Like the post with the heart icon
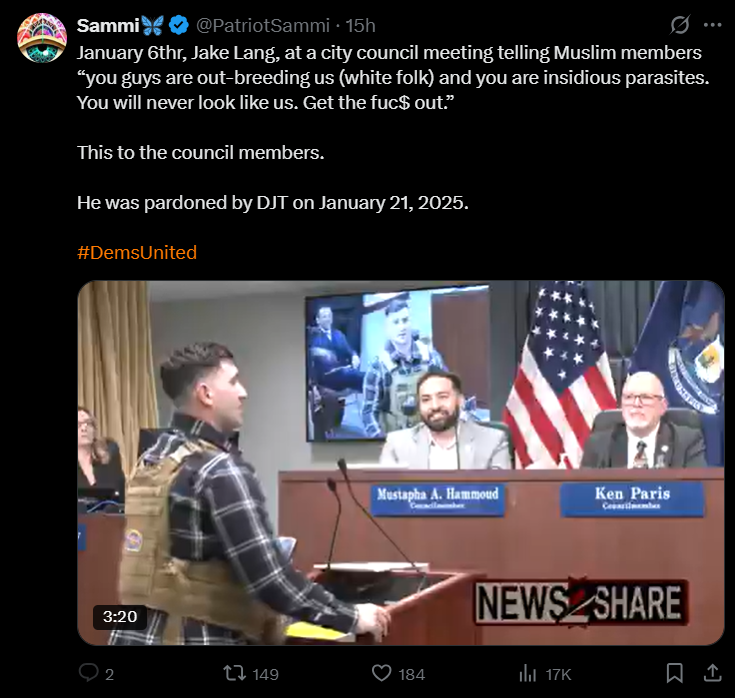 coord(382,673)
